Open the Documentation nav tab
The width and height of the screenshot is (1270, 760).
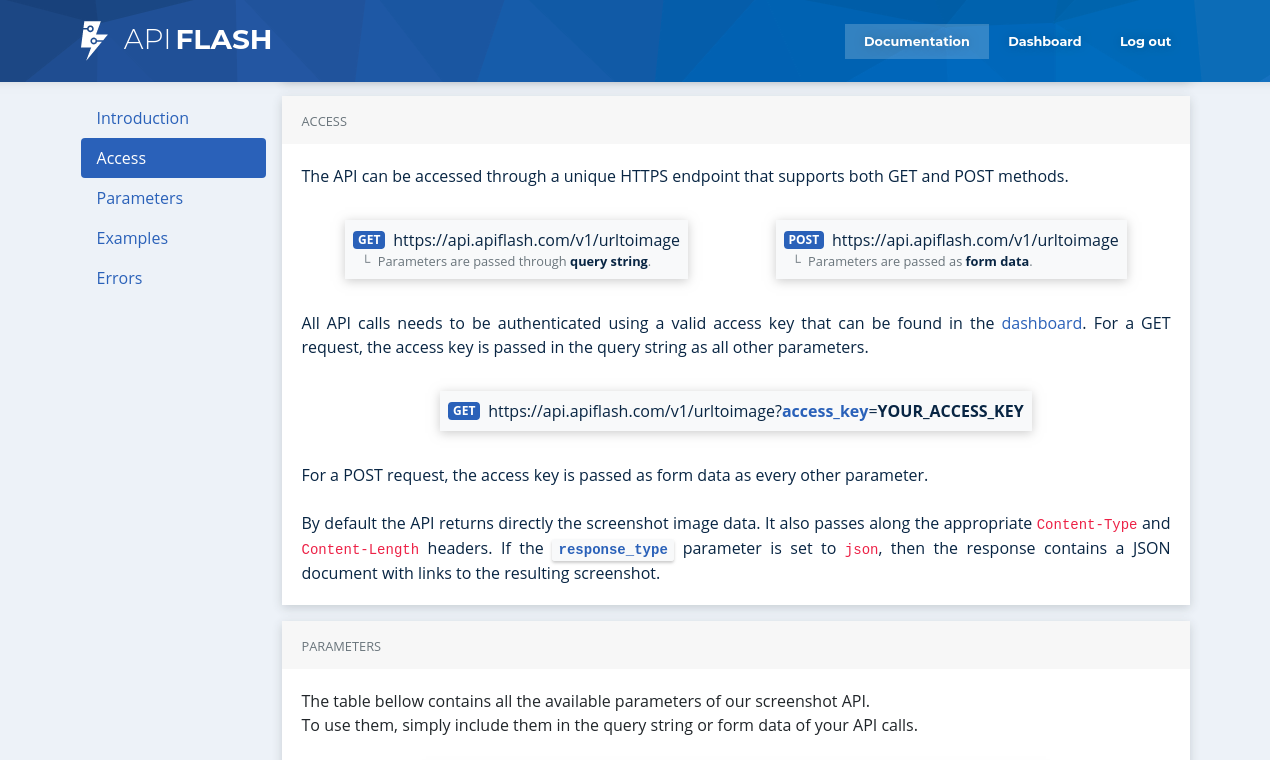click(x=917, y=42)
